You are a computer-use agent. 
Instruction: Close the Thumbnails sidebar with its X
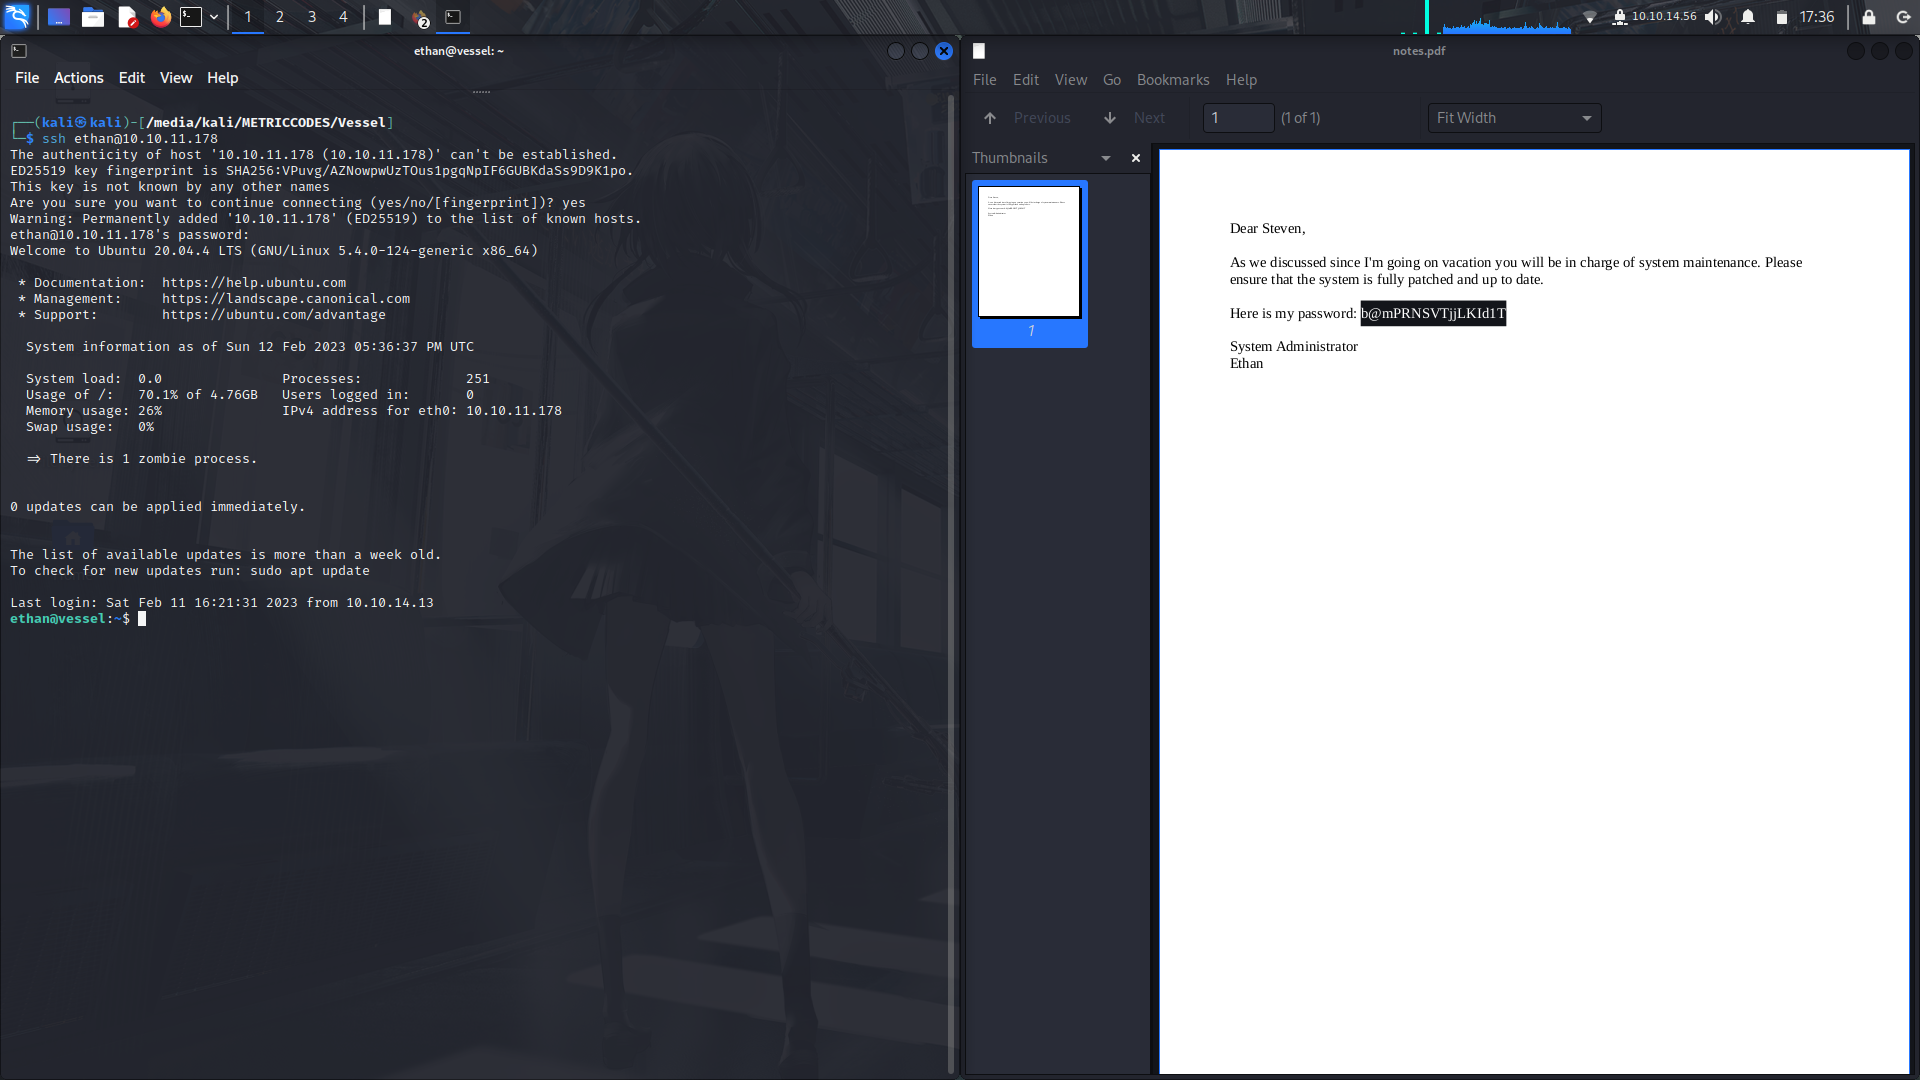(x=1135, y=157)
